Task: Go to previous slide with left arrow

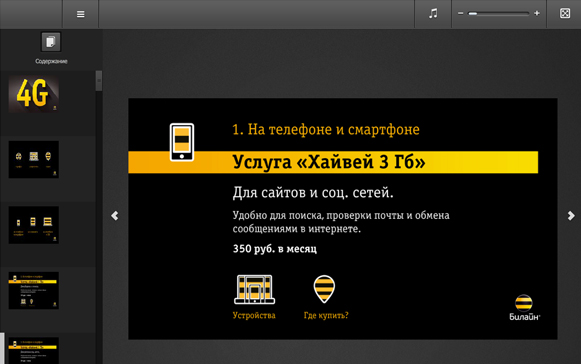Action: click(114, 216)
